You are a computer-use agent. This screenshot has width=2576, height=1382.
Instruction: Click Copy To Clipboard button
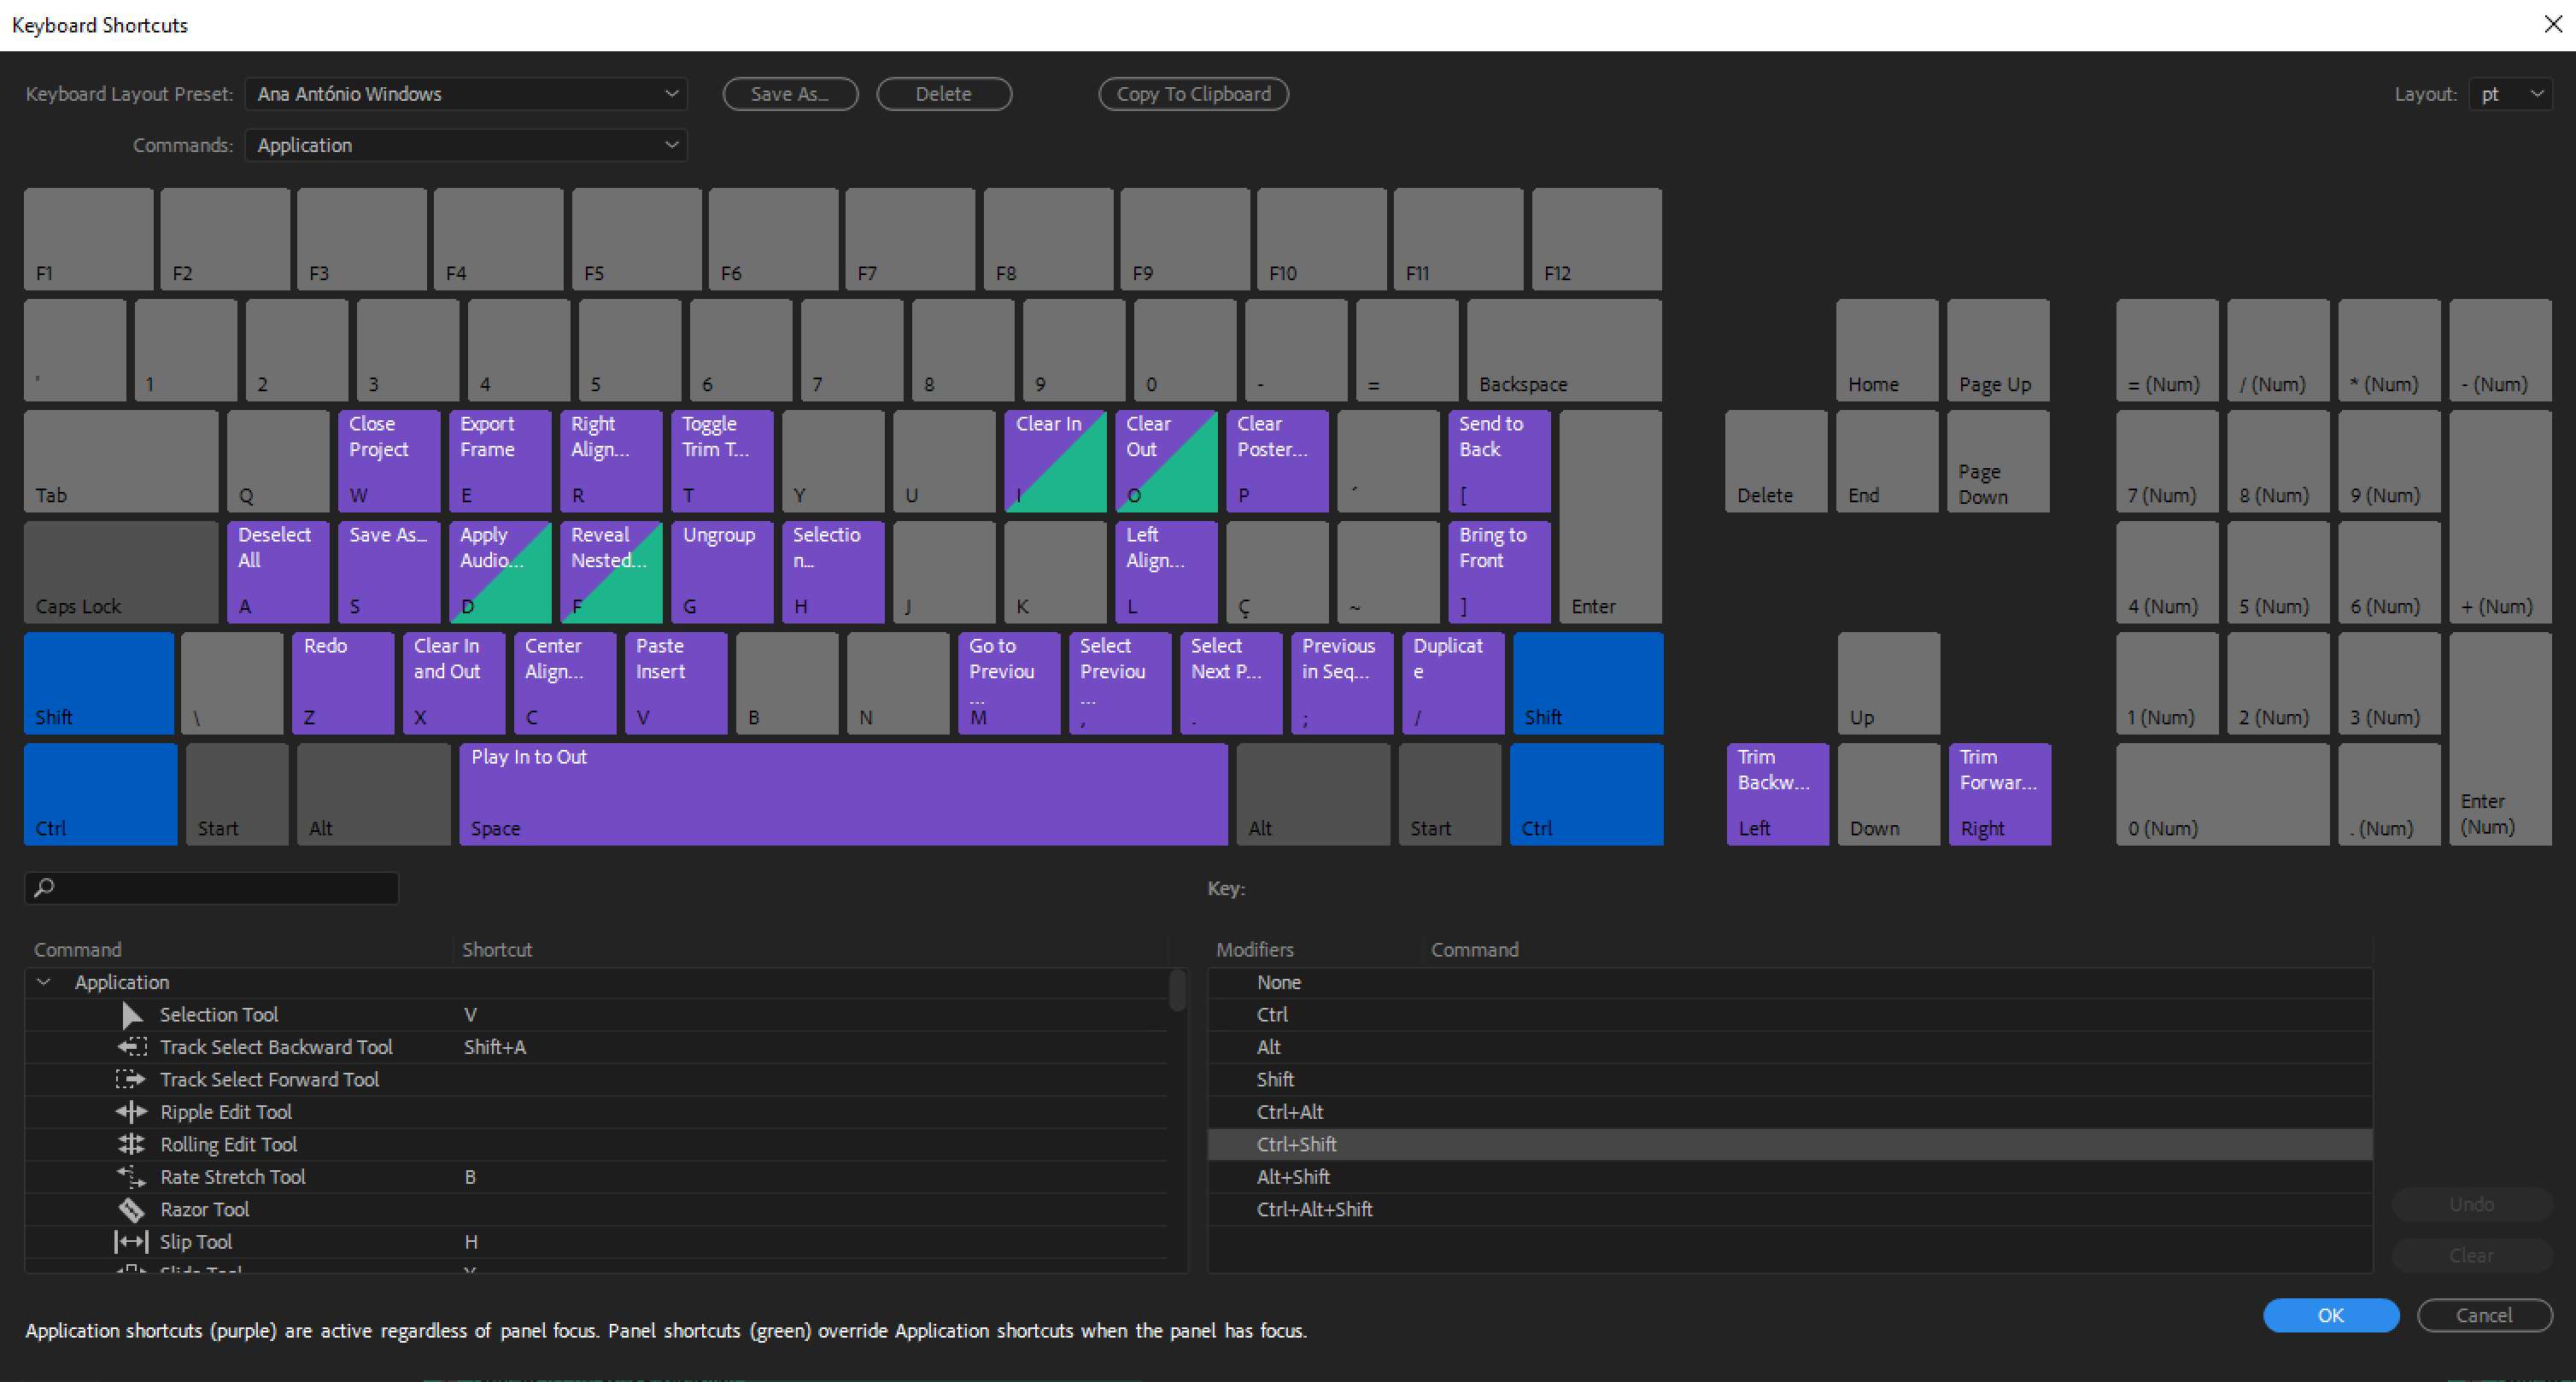pyautogui.click(x=1193, y=94)
